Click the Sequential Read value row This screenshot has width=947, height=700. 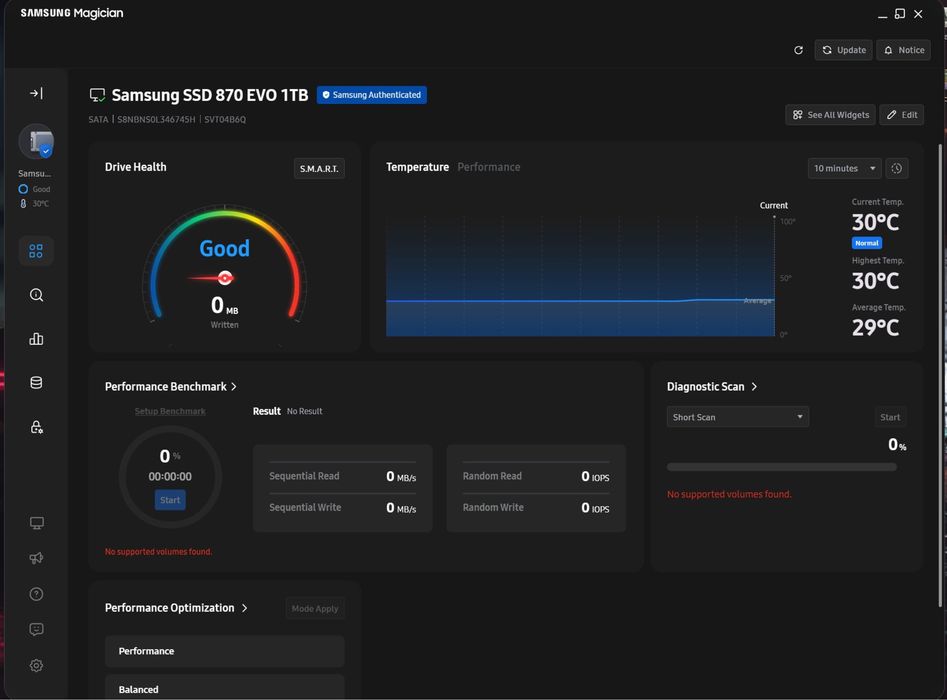coord(342,477)
